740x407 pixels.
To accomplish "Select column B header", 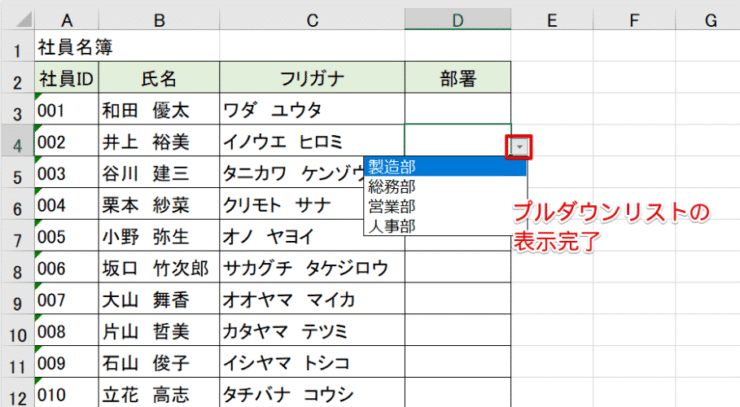I will pyautogui.click(x=159, y=20).
